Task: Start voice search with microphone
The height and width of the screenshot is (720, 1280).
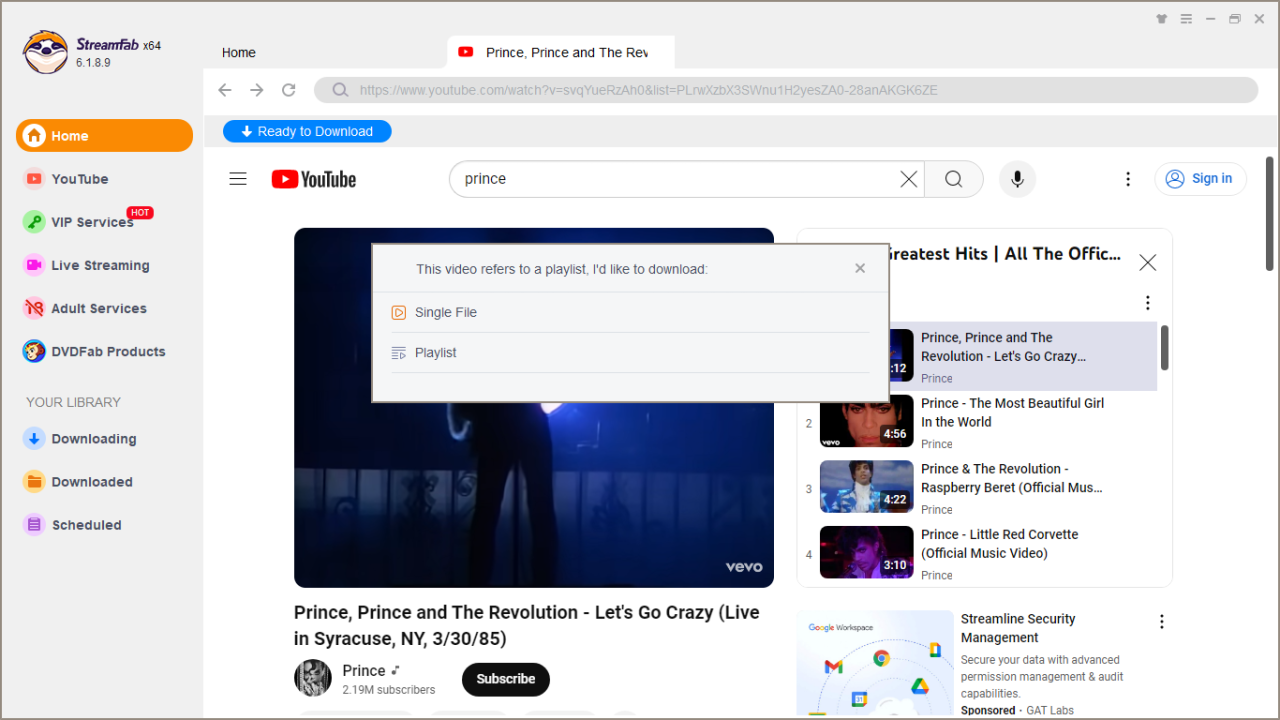Action: 1017,179
